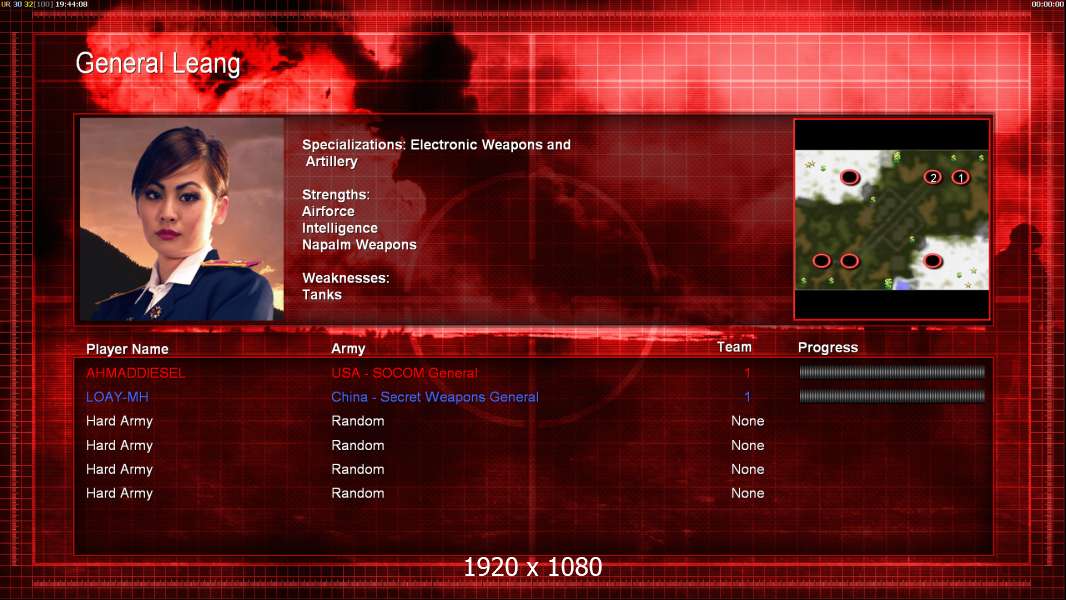The image size is (1066, 600).
Task: Select the leftmost empty start position on the minimap's bottom edge
Action: tap(822, 260)
